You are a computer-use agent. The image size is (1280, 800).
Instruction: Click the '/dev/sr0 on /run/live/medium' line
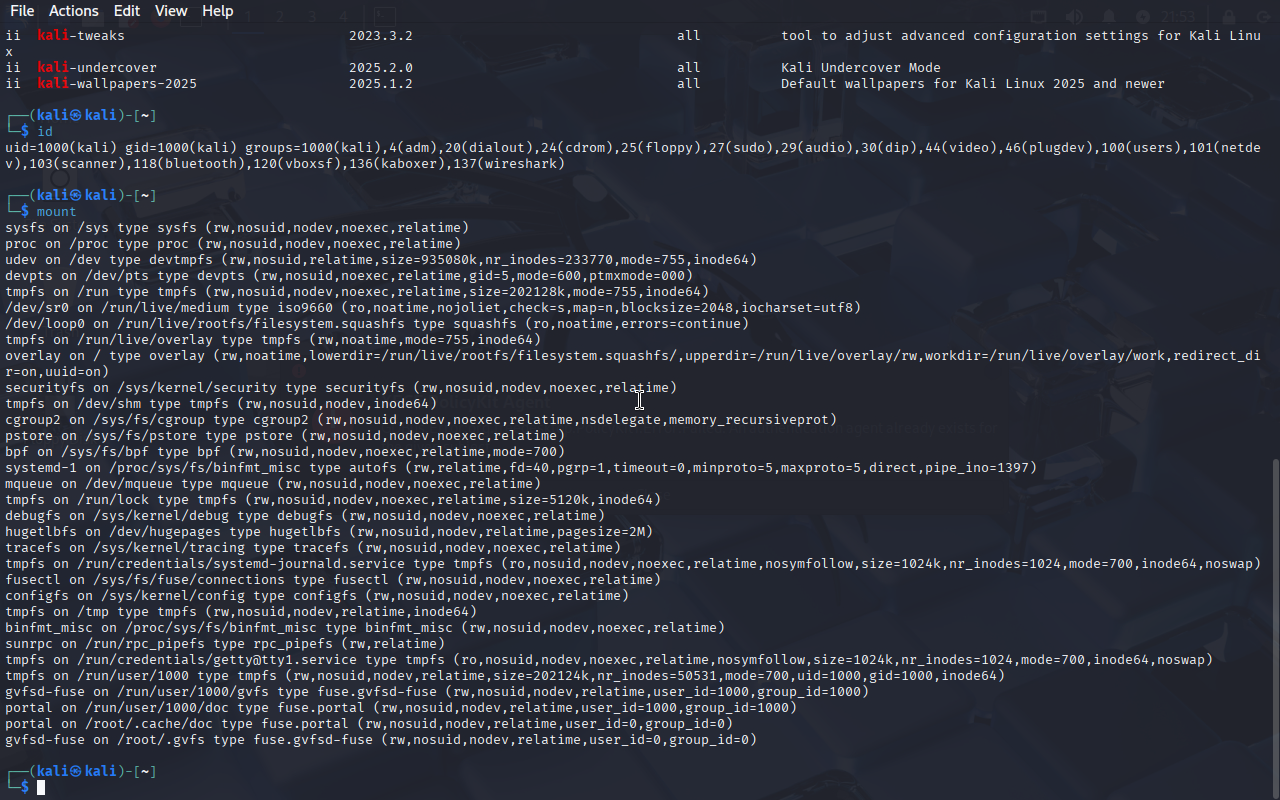tap(433, 308)
